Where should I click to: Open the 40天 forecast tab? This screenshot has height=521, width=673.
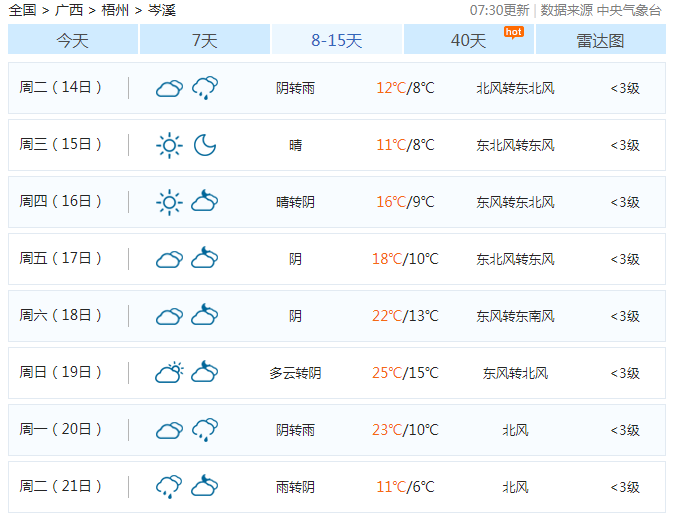click(468, 40)
